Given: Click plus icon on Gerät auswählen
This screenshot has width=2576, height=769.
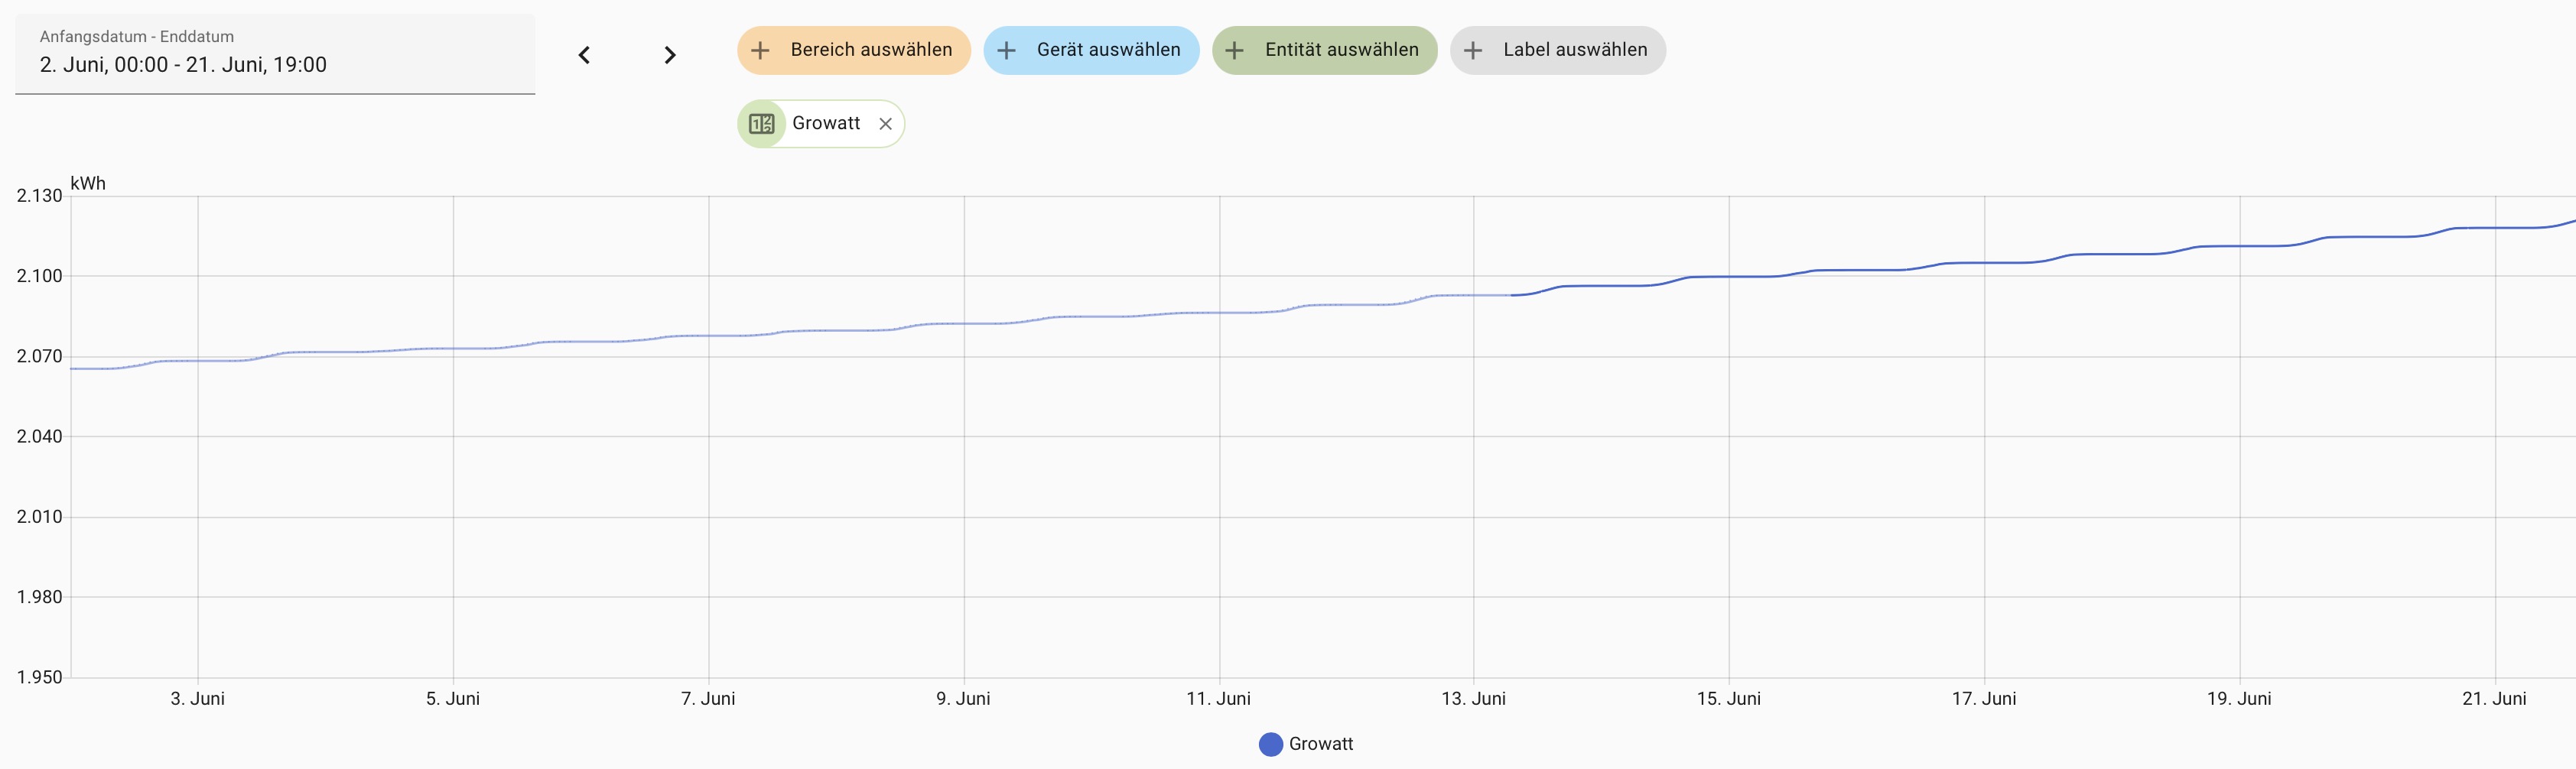Looking at the screenshot, I should click(1006, 50).
